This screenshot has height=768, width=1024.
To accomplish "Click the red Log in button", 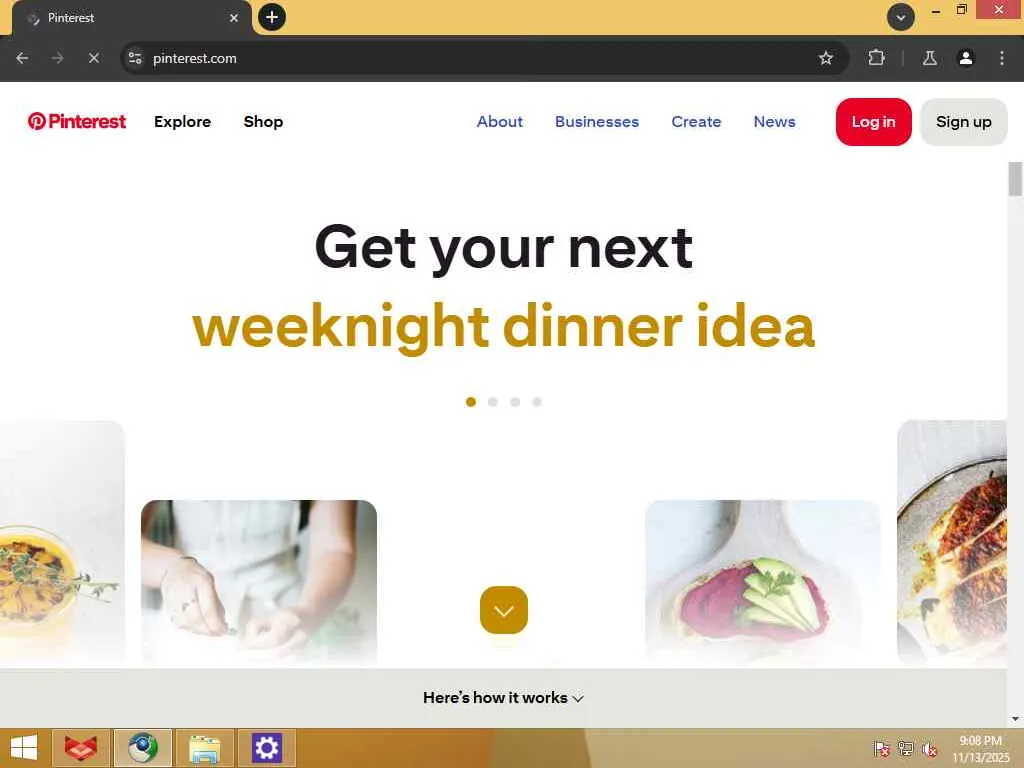I will pyautogui.click(x=873, y=121).
